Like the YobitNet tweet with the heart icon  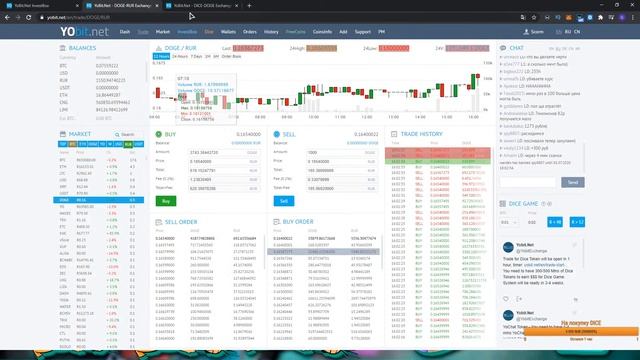pyautogui.click(x=506, y=299)
